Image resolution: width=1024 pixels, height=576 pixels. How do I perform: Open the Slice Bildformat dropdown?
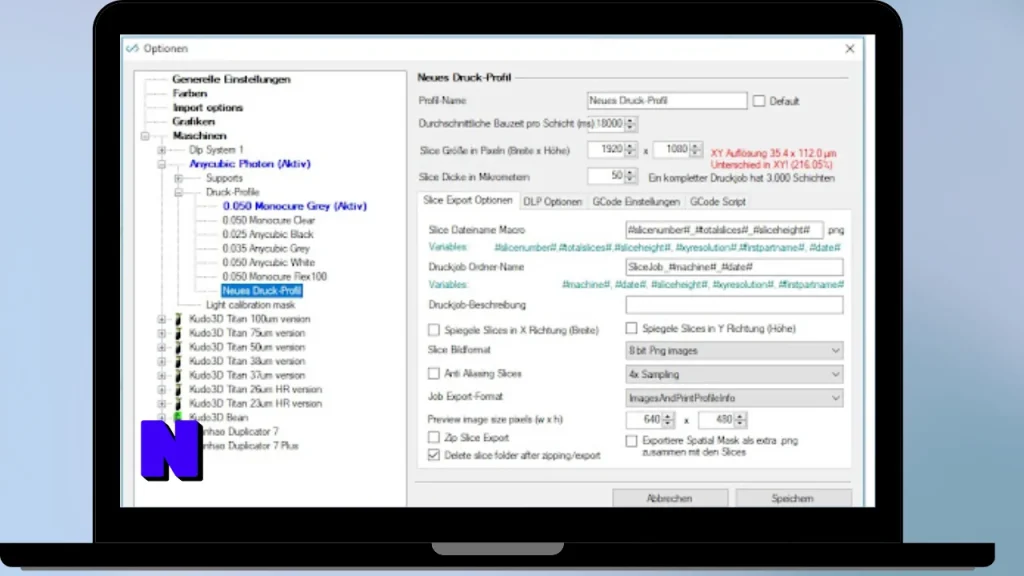[x=734, y=351]
